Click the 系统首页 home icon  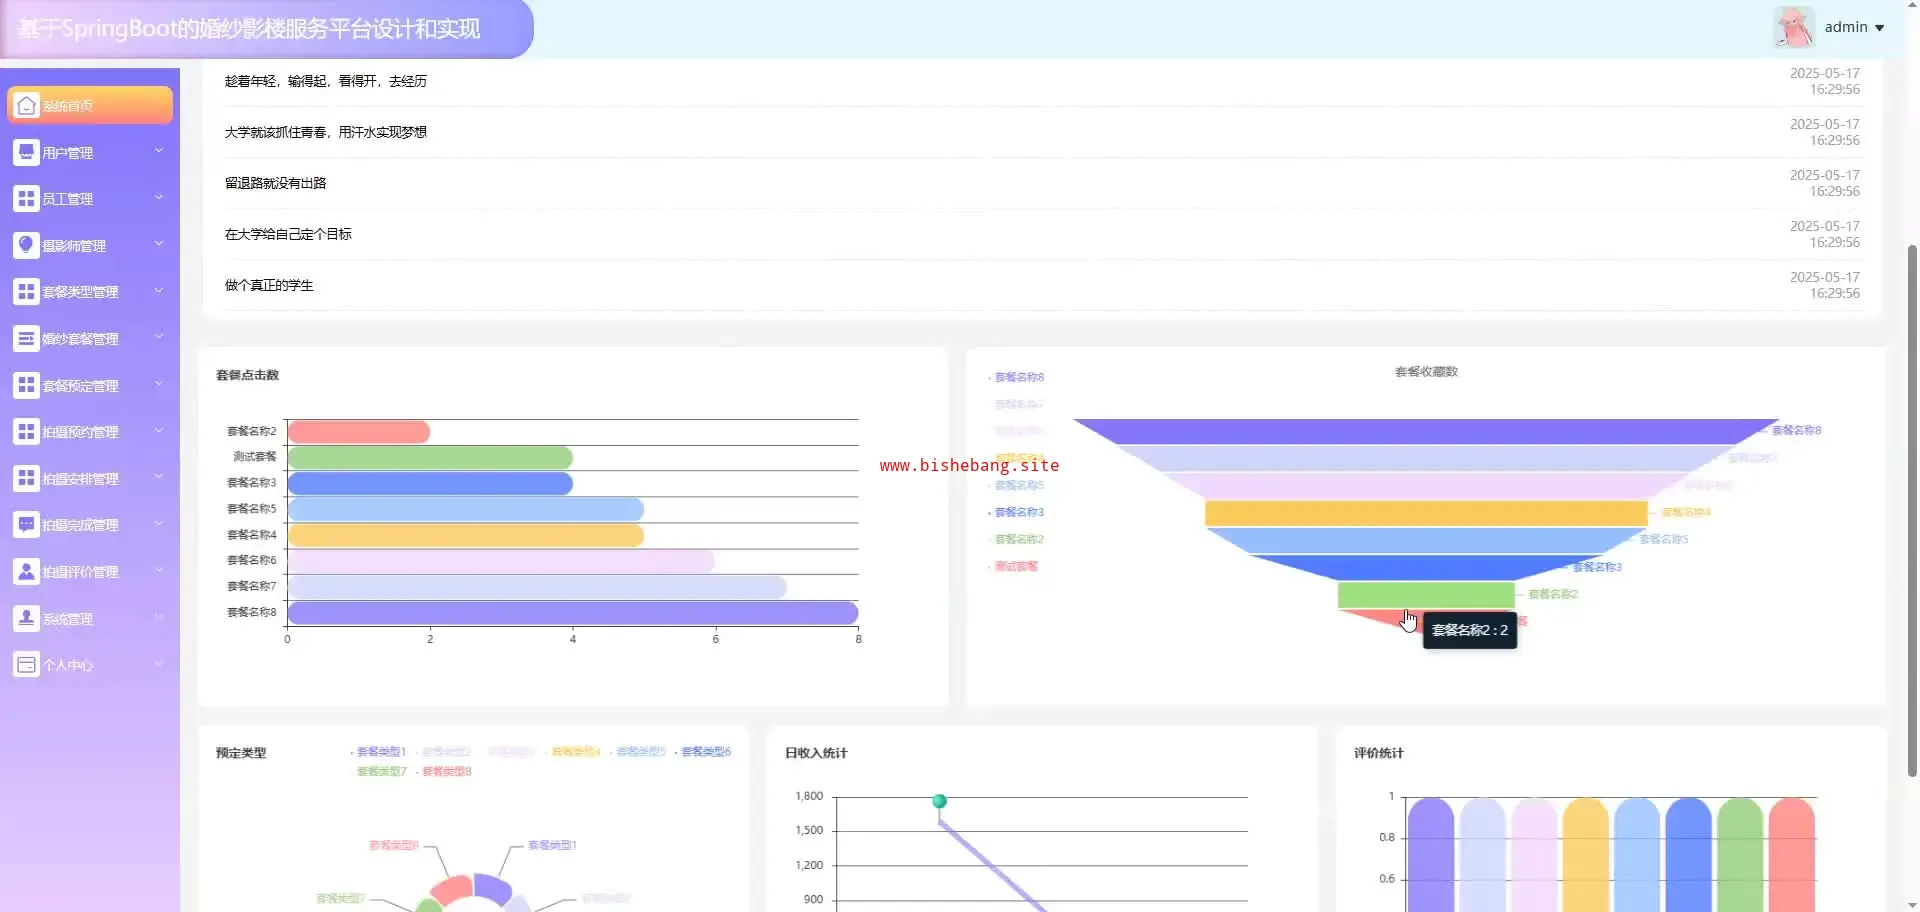(27, 106)
